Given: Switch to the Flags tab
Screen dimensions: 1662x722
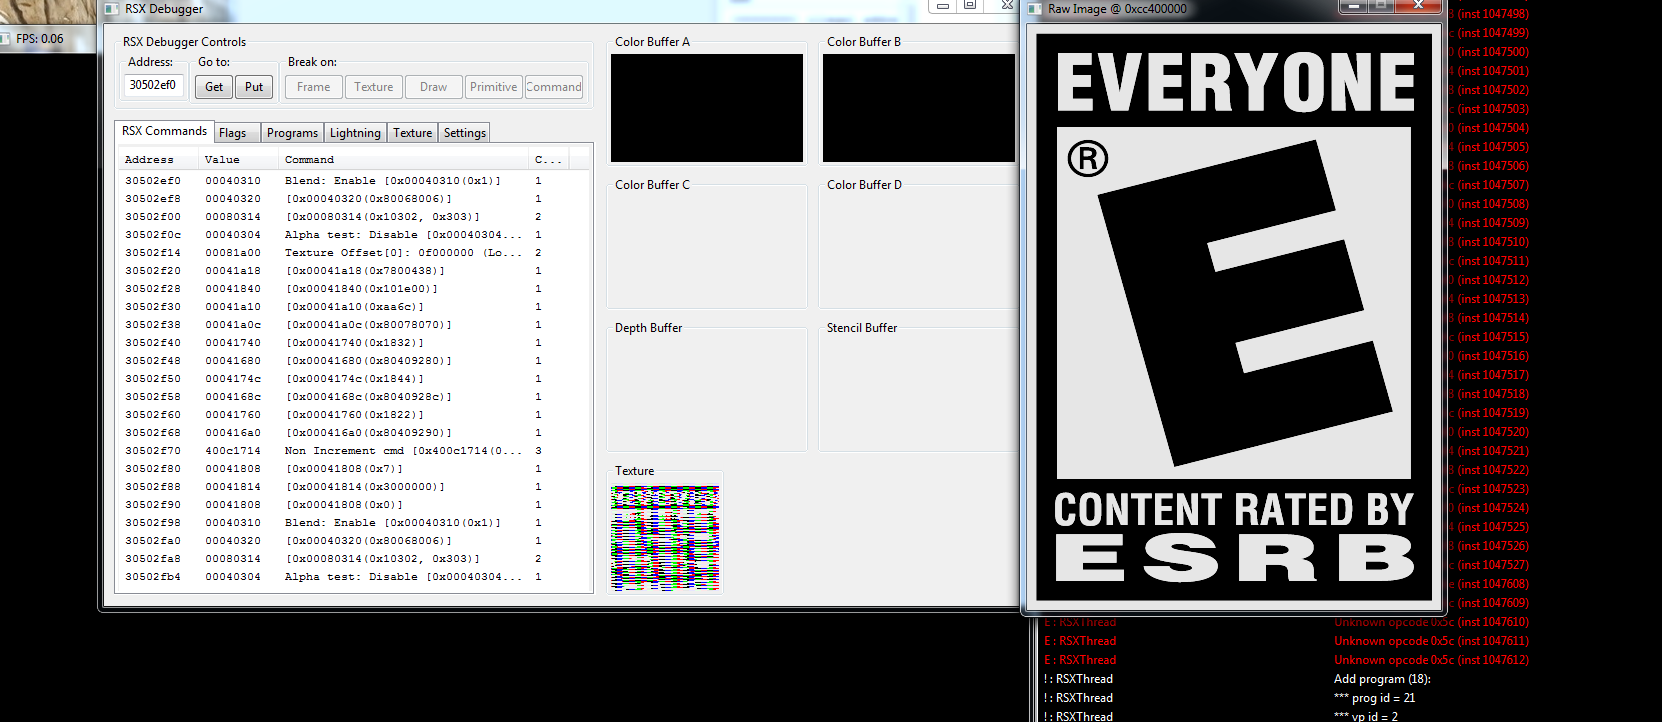Looking at the screenshot, I should pos(233,133).
